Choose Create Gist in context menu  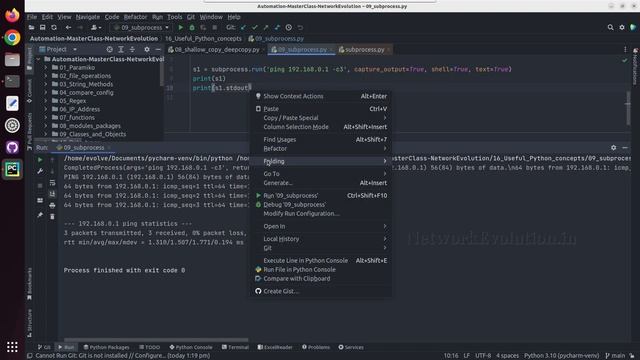tap(321, 291)
